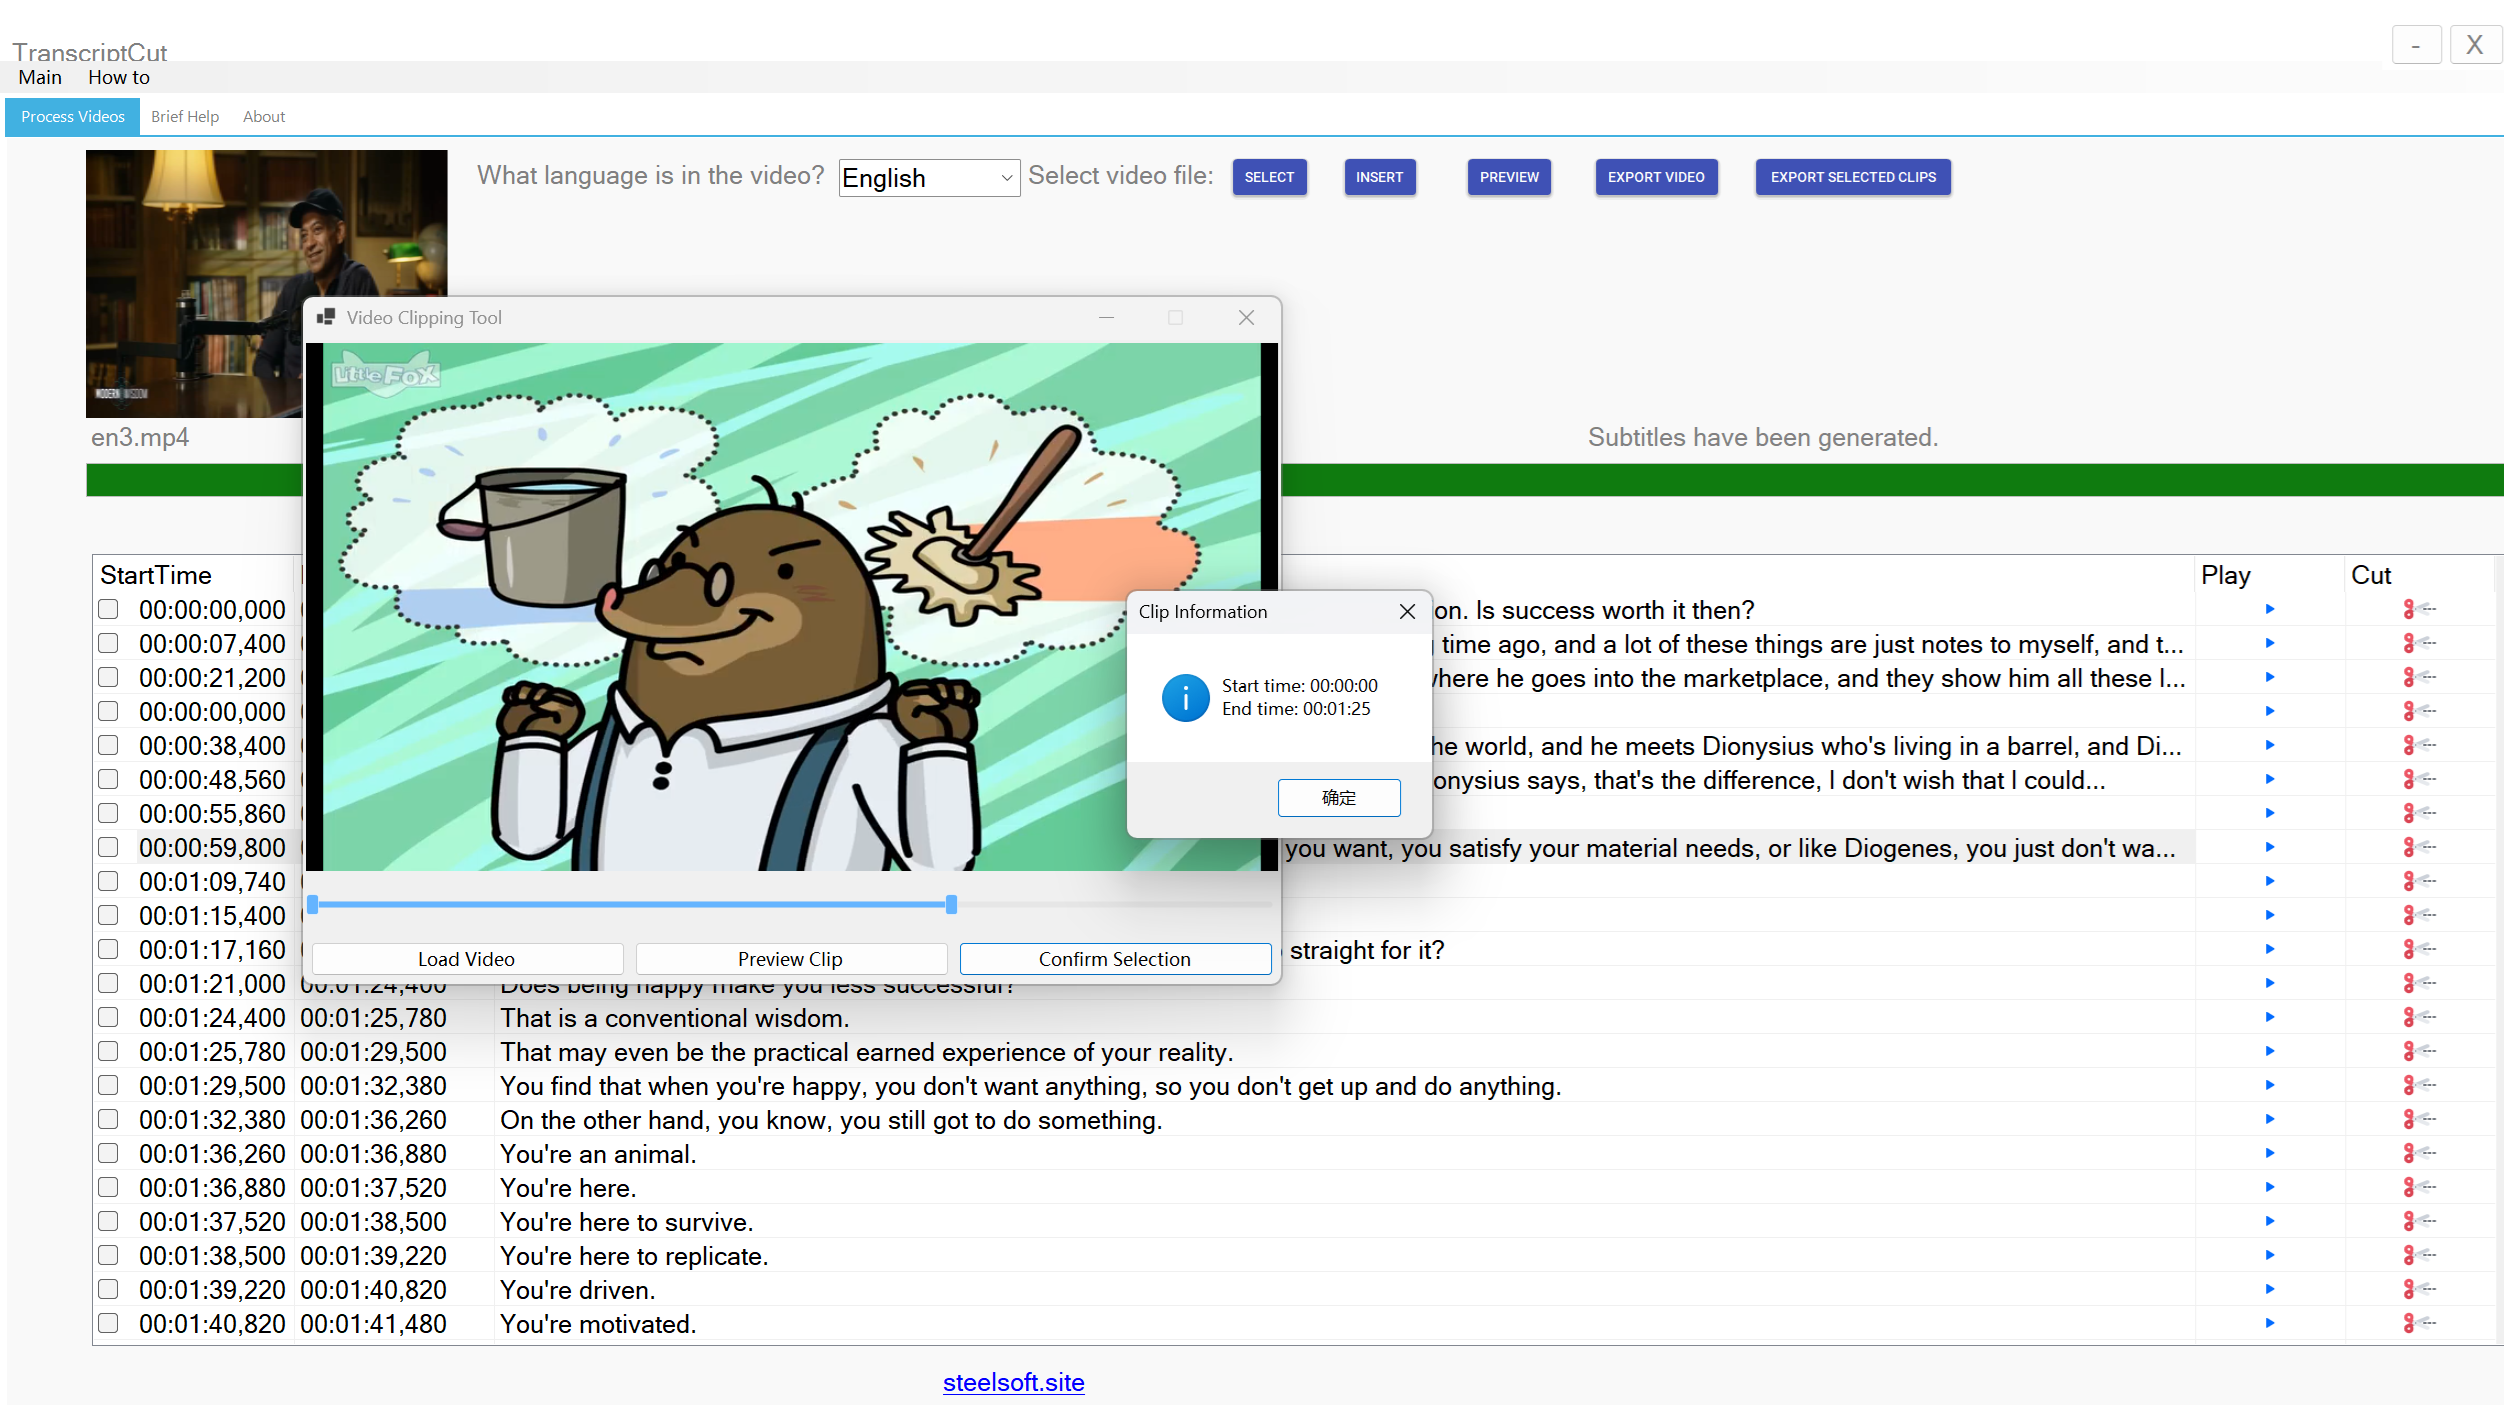2504x1405 pixels.
Task: Tick the checkbox for row 00:00:07,400
Action: [108, 643]
